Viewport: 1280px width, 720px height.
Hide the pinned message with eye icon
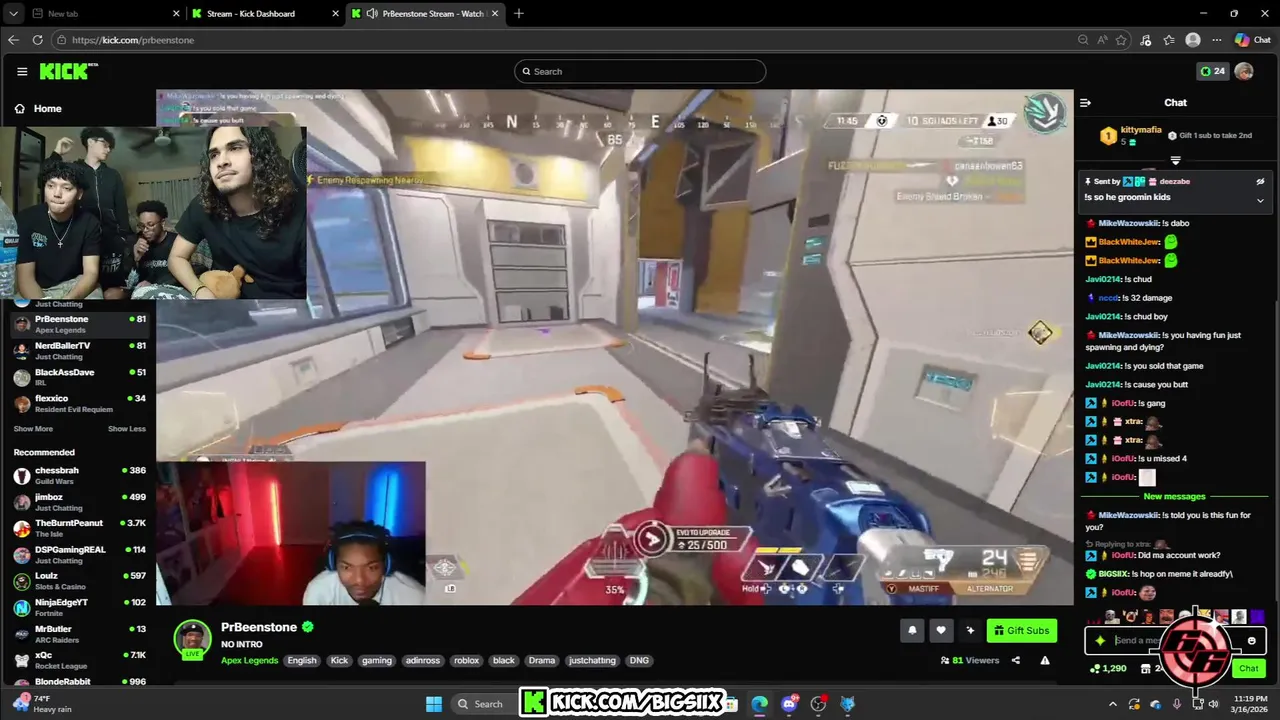1260,182
